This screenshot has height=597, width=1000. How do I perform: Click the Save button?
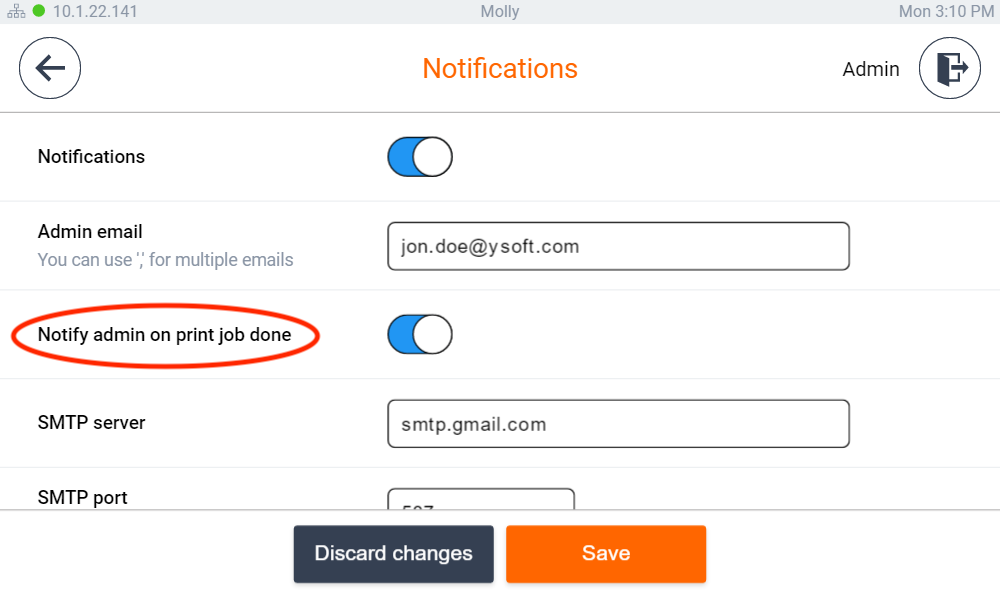(606, 553)
